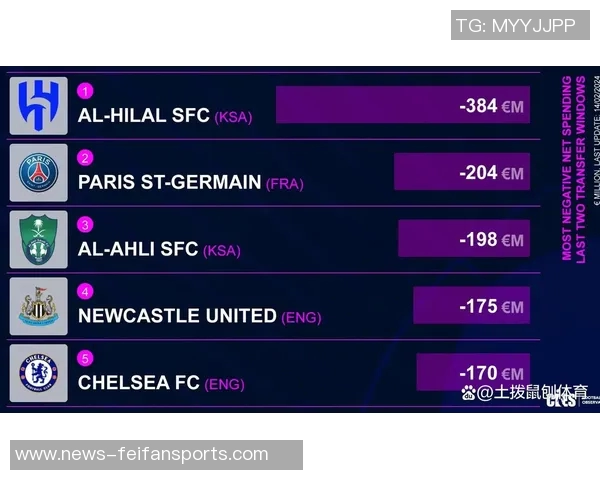600x480 pixels.
Task: Click the pink rank 5 badge
Action: pos(85,358)
